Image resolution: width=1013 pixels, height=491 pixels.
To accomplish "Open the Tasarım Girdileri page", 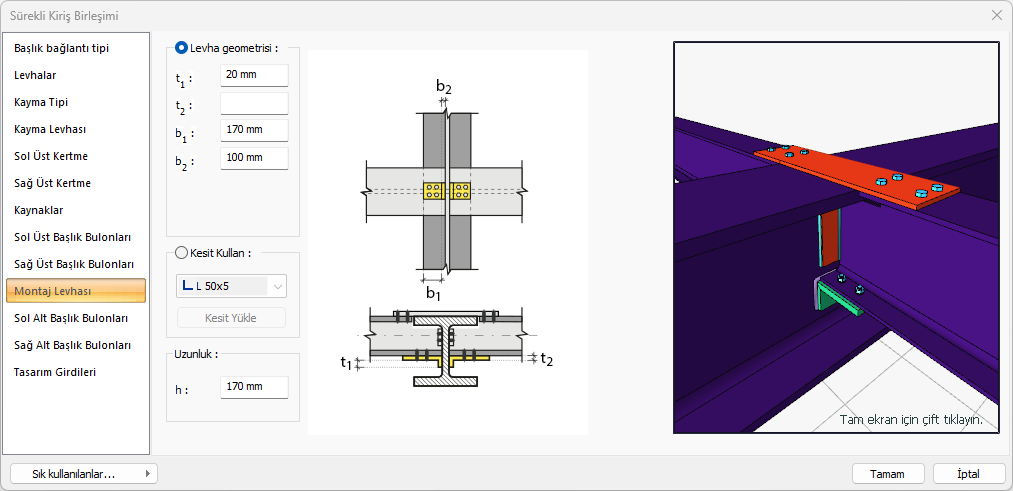I will 76,373.
